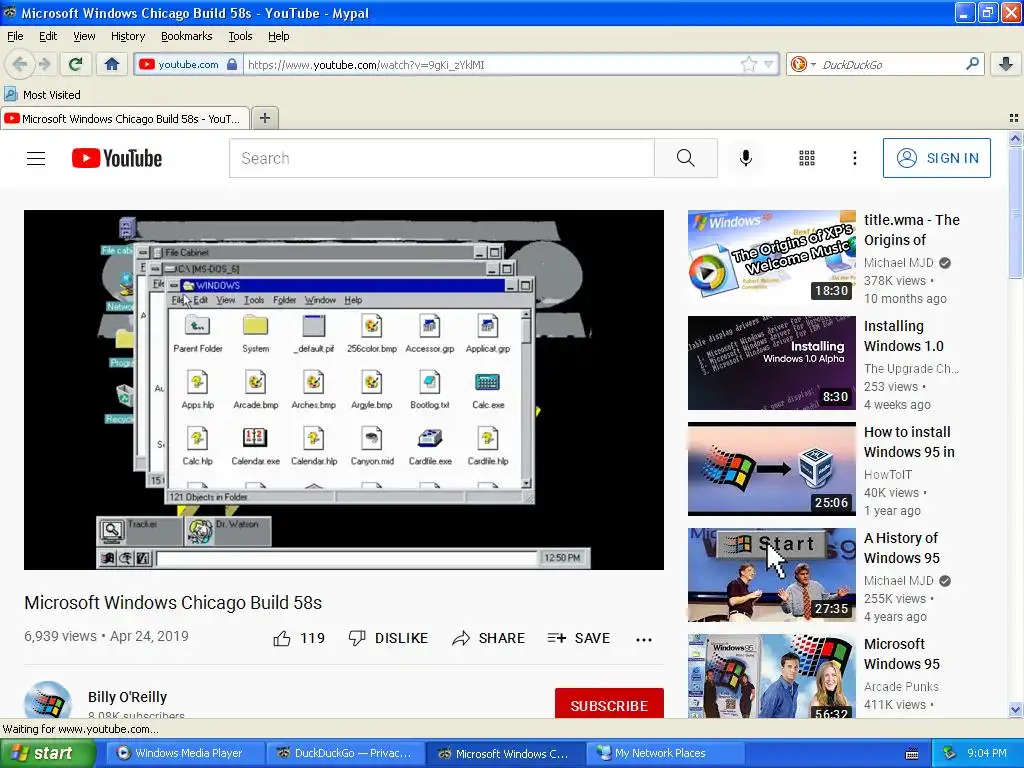This screenshot has width=1024, height=768.
Task: Open title.wma Origins of XP video thumbnail
Action: click(x=771, y=257)
